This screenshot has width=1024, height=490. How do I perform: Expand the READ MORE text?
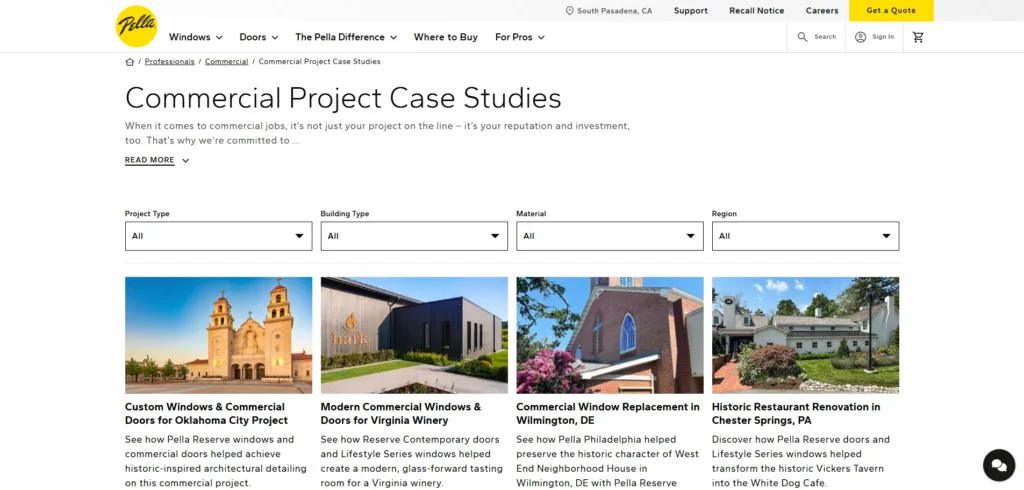coord(156,160)
